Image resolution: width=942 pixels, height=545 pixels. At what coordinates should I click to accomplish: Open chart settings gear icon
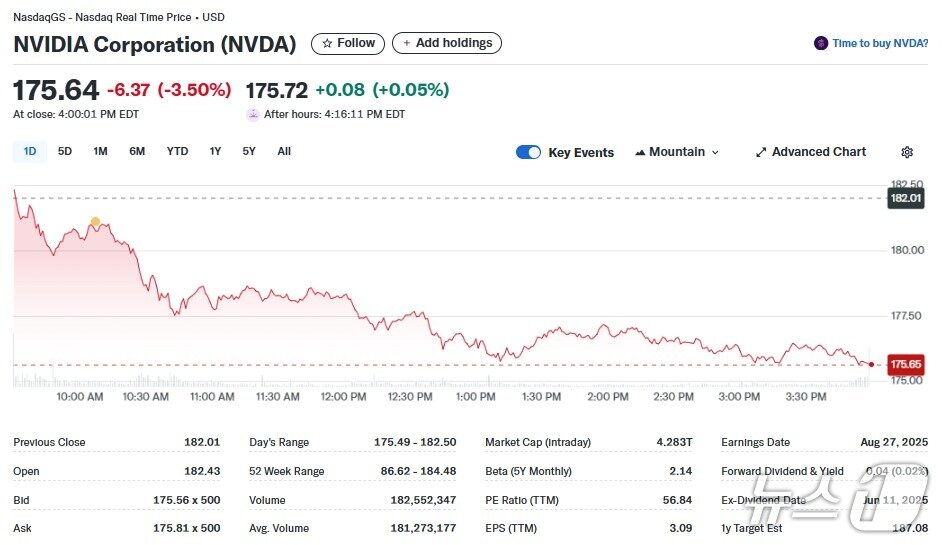(907, 152)
